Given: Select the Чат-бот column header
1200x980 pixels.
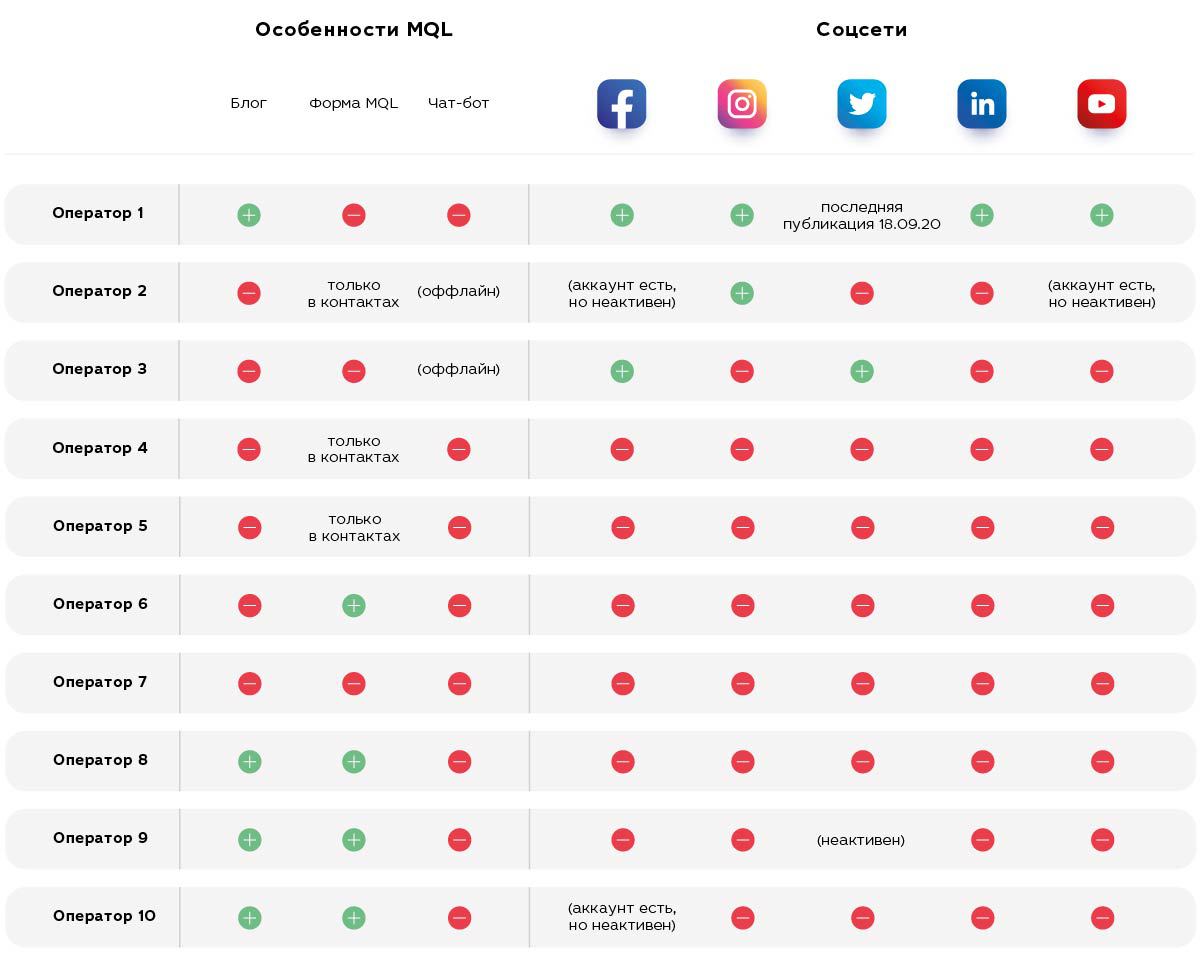Looking at the screenshot, I should (459, 103).
